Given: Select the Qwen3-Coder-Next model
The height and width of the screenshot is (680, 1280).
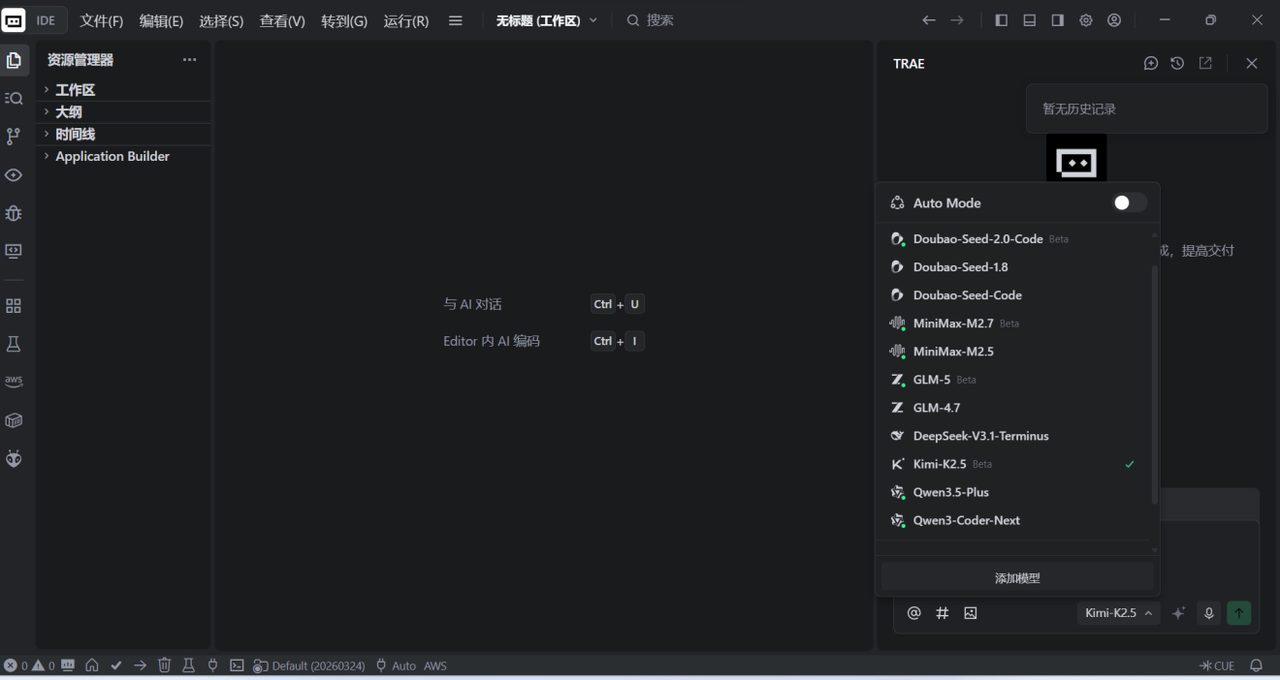Looking at the screenshot, I should tap(1015, 520).
